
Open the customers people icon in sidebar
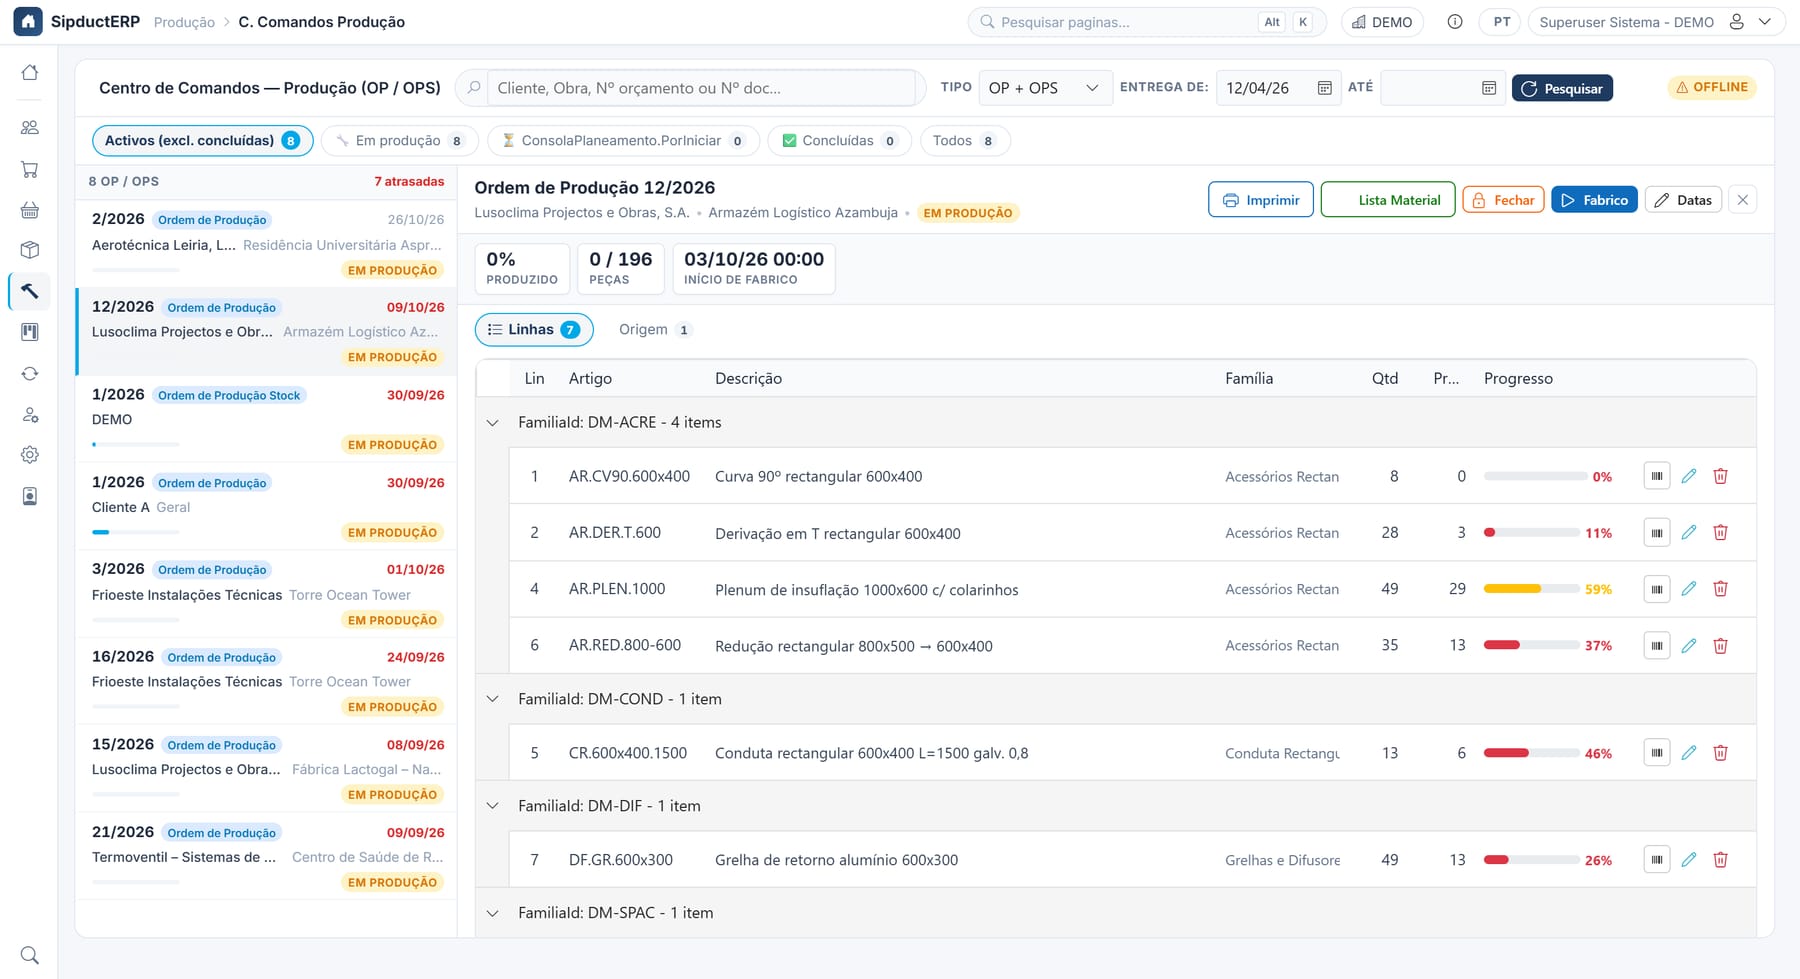point(30,127)
